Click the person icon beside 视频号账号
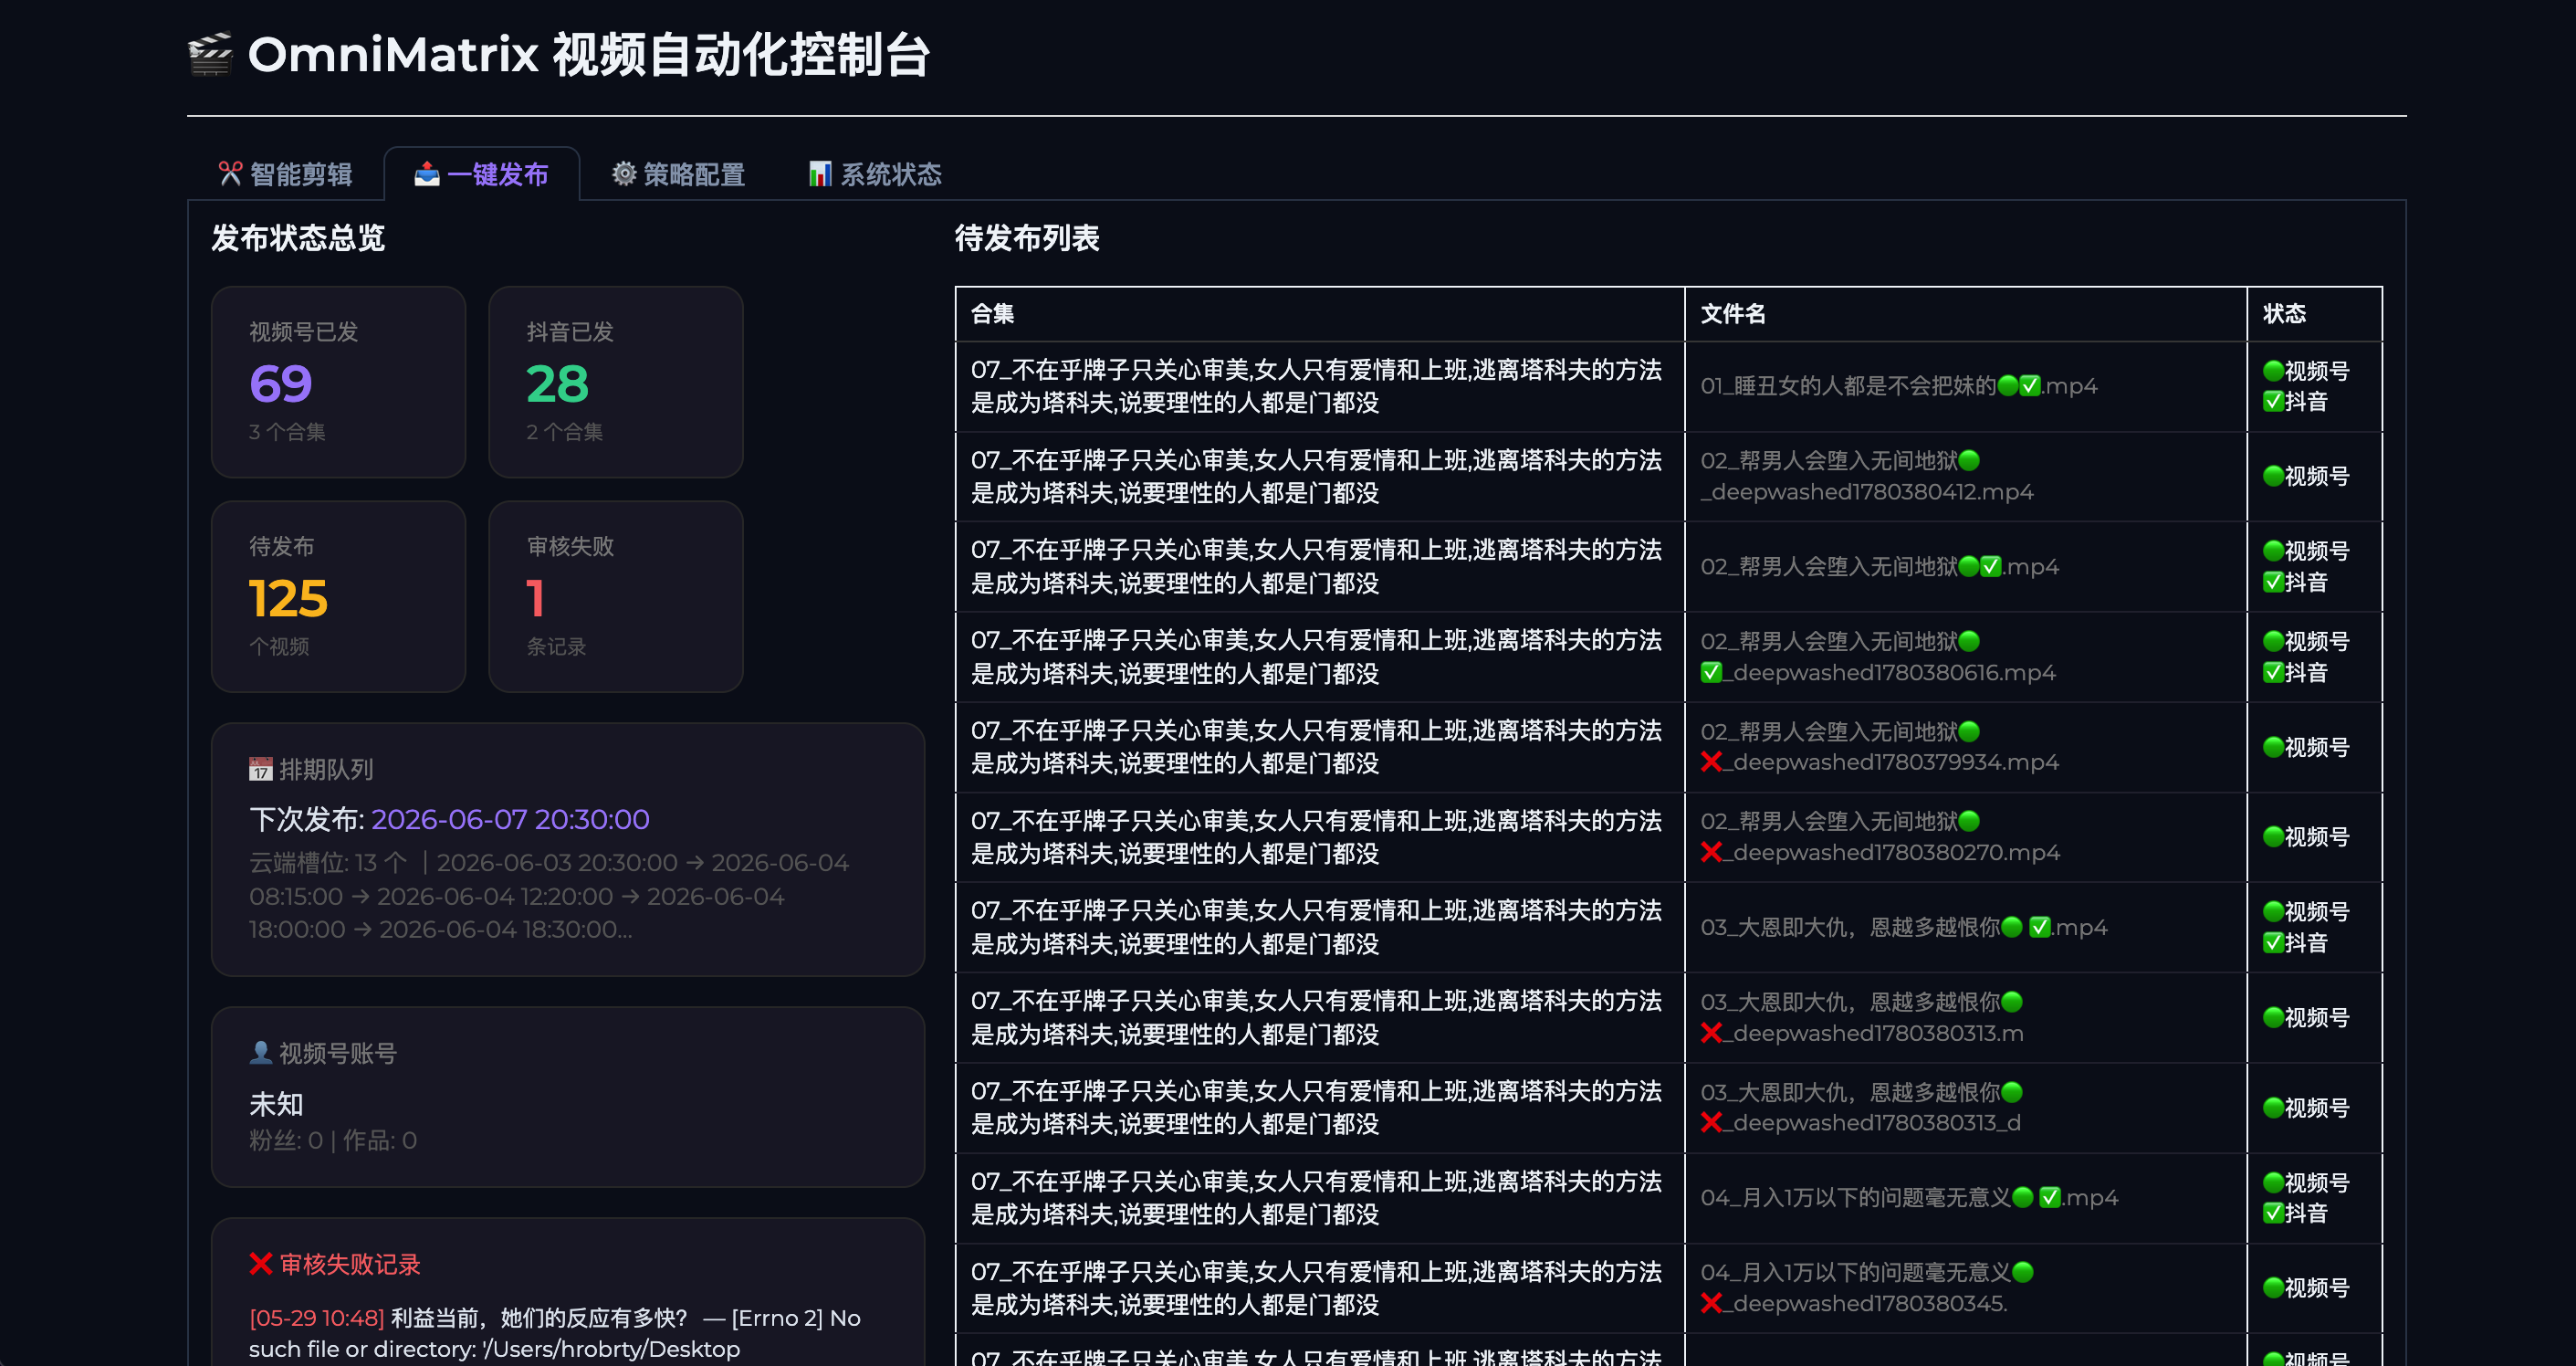2576x1366 pixels. pos(260,1052)
